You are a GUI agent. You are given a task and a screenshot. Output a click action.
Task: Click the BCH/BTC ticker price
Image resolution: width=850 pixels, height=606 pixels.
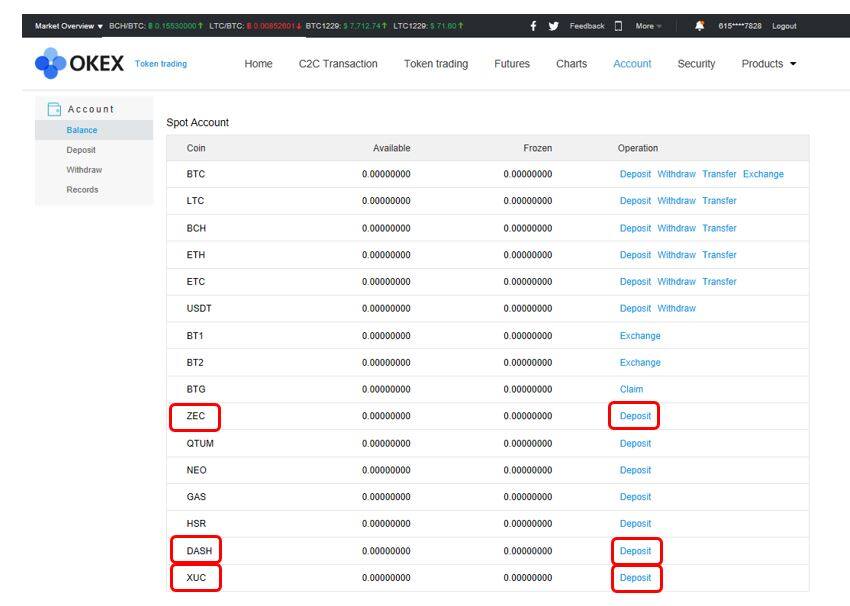pyautogui.click(x=175, y=26)
